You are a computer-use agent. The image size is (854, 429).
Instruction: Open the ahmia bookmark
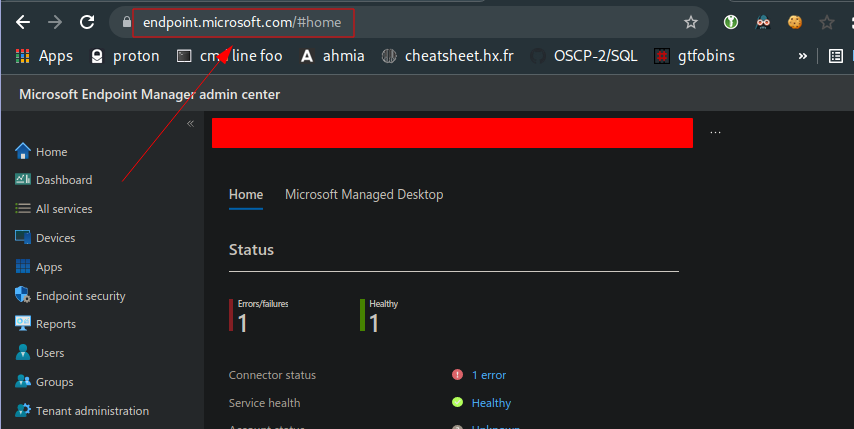click(x=332, y=56)
